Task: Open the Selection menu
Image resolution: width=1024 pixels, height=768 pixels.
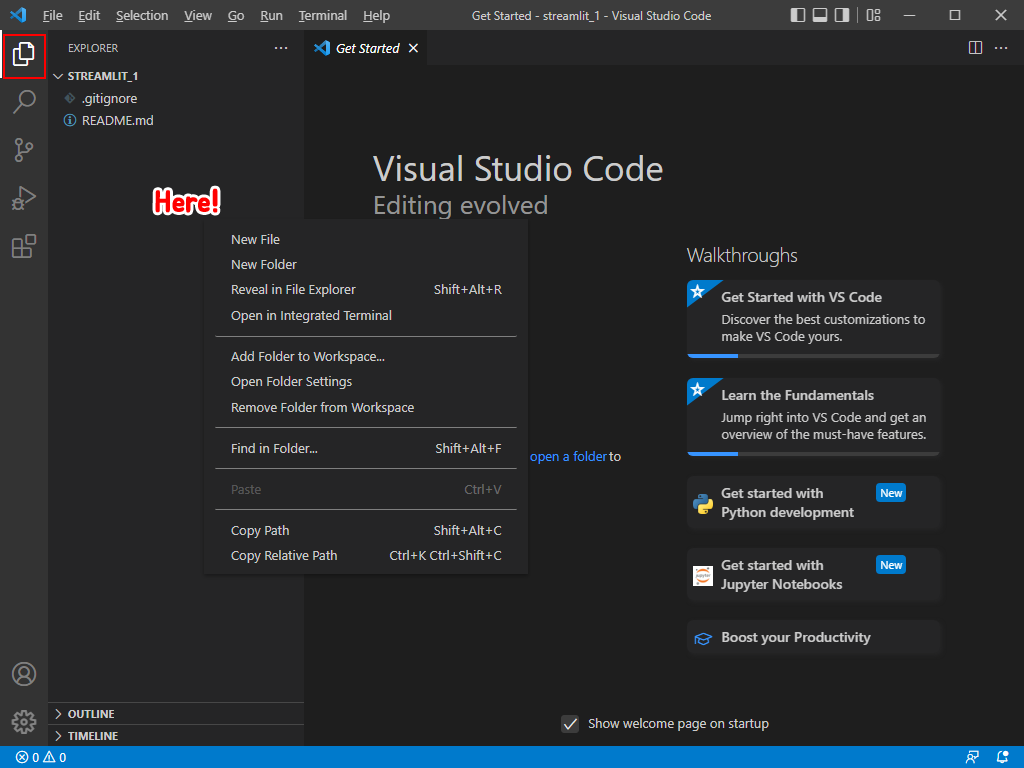Action: tap(142, 15)
